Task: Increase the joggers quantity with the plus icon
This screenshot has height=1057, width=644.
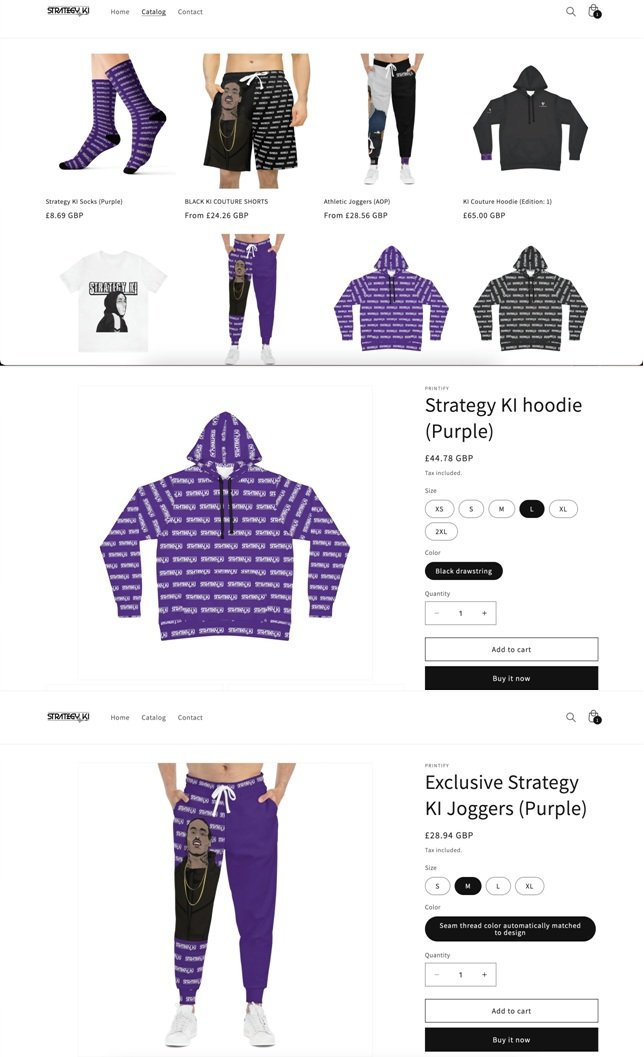Action: [x=484, y=975]
